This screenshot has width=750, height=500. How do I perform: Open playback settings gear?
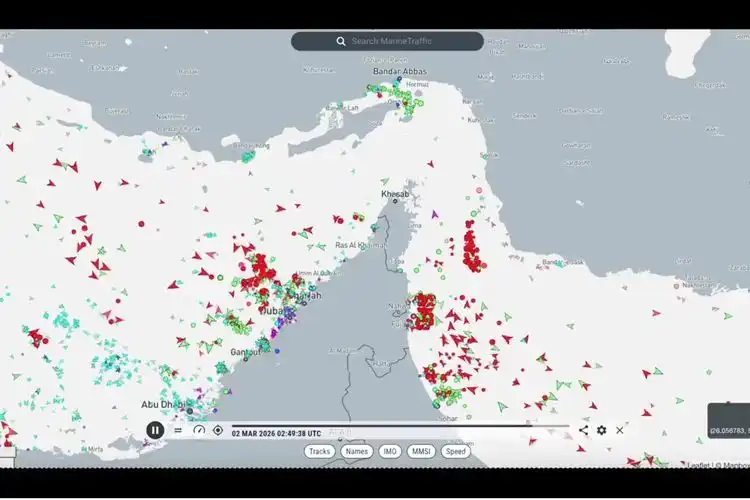click(x=601, y=430)
